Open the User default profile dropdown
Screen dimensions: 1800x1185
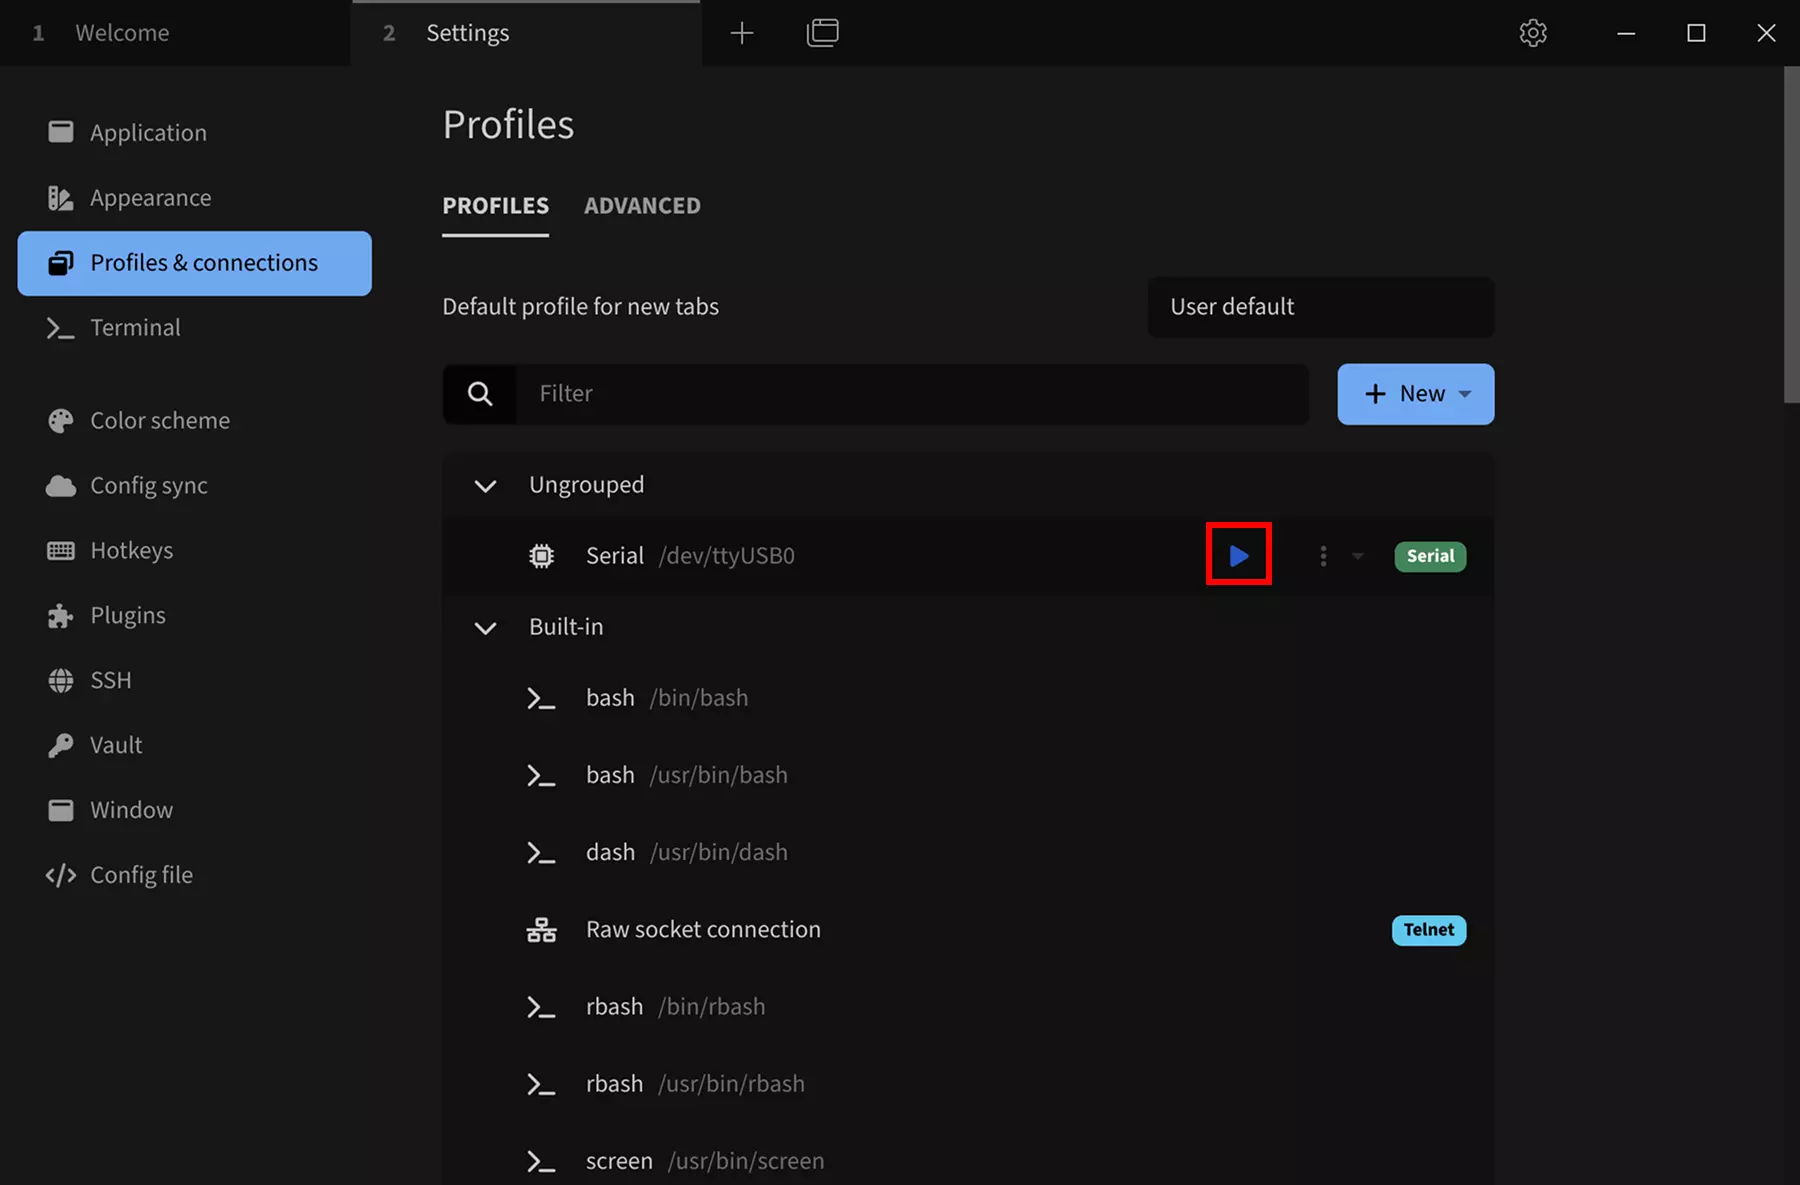coord(1320,307)
